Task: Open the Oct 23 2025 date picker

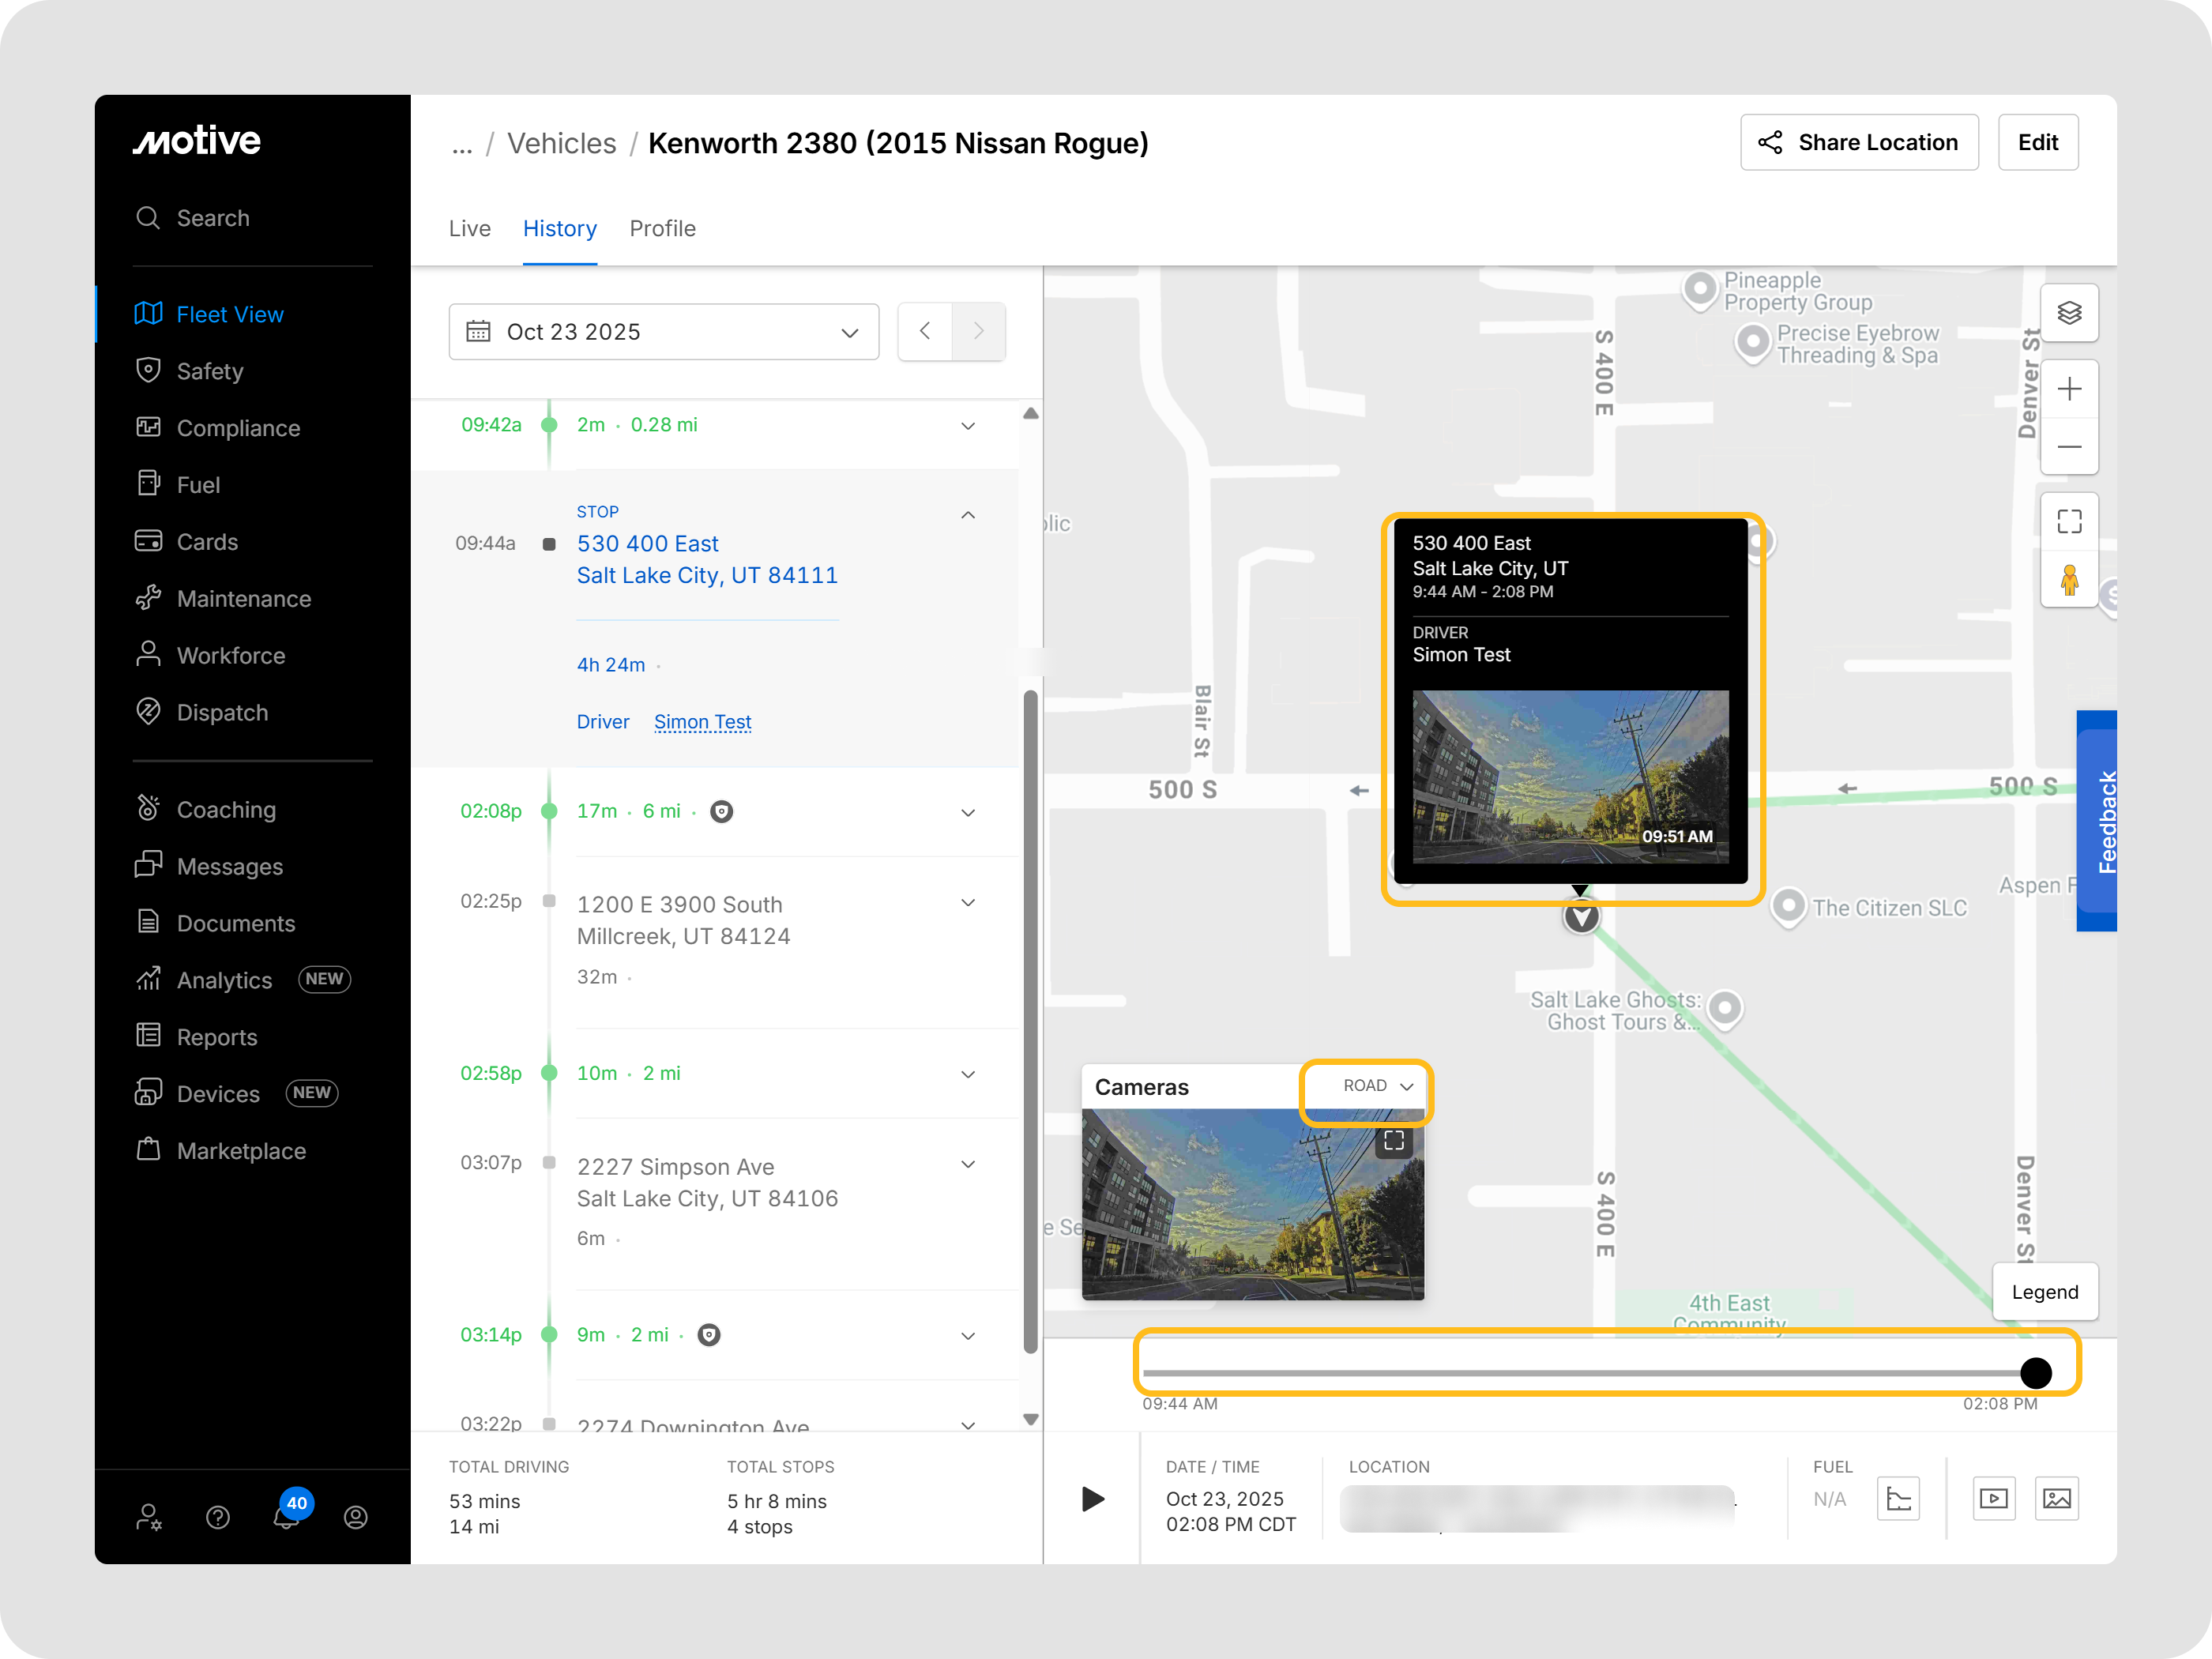Action: click(663, 332)
